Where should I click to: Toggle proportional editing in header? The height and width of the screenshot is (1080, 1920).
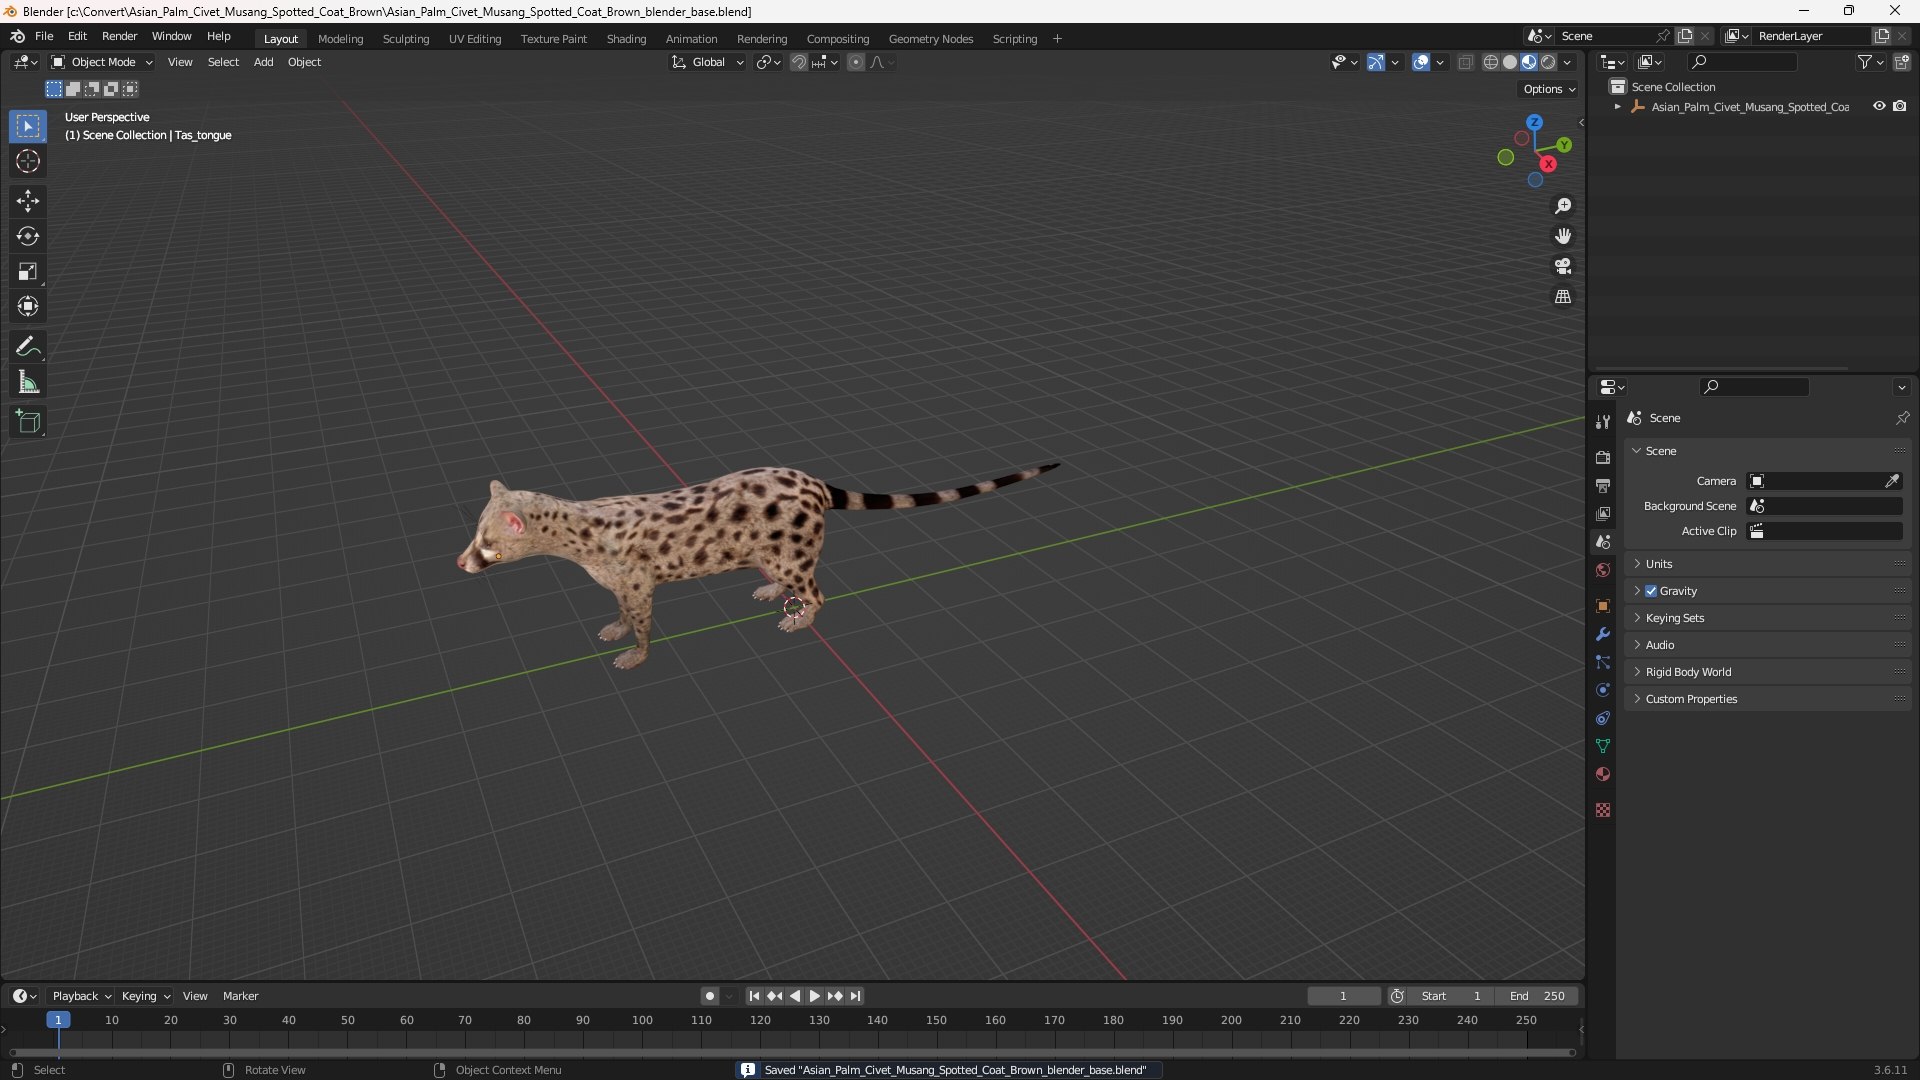click(856, 62)
